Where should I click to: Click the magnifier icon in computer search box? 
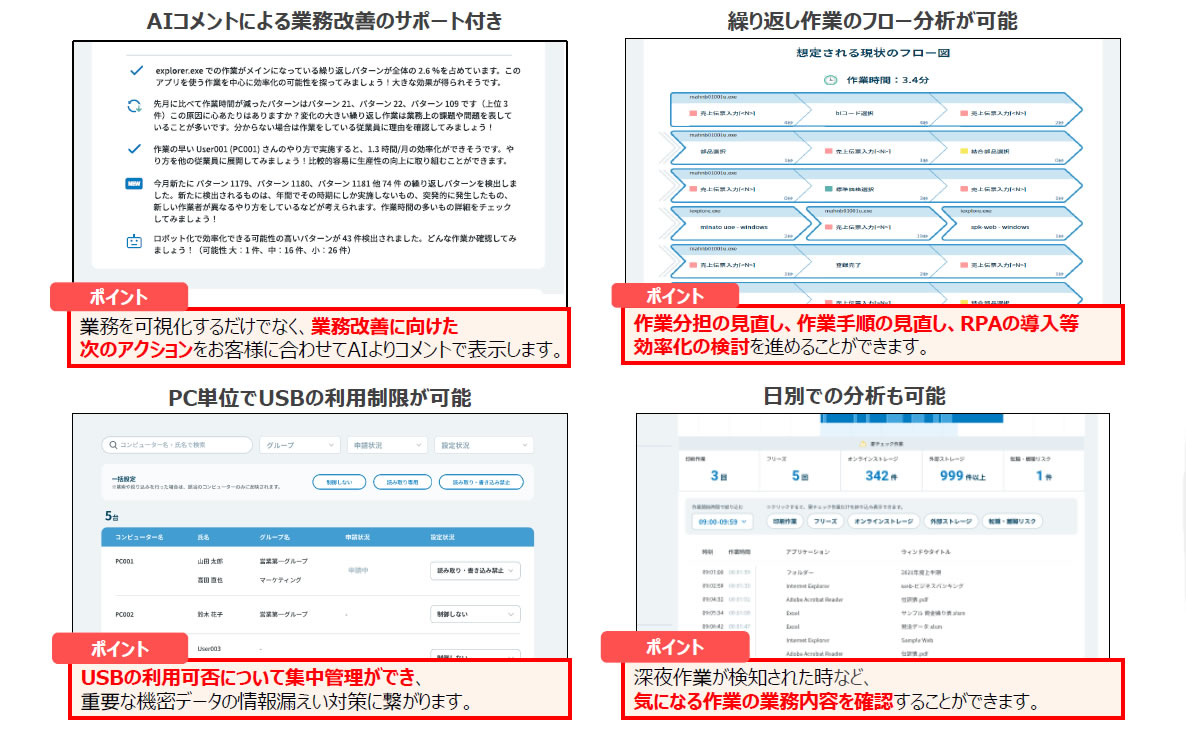click(x=113, y=445)
